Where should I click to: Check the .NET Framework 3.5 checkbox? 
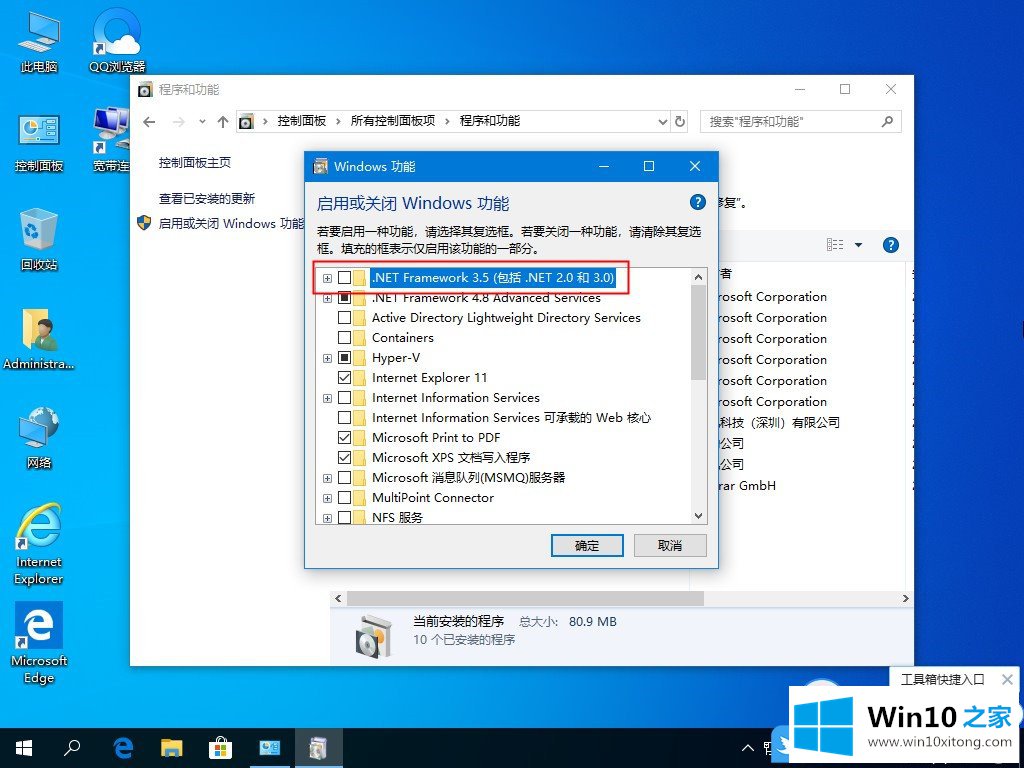point(344,278)
